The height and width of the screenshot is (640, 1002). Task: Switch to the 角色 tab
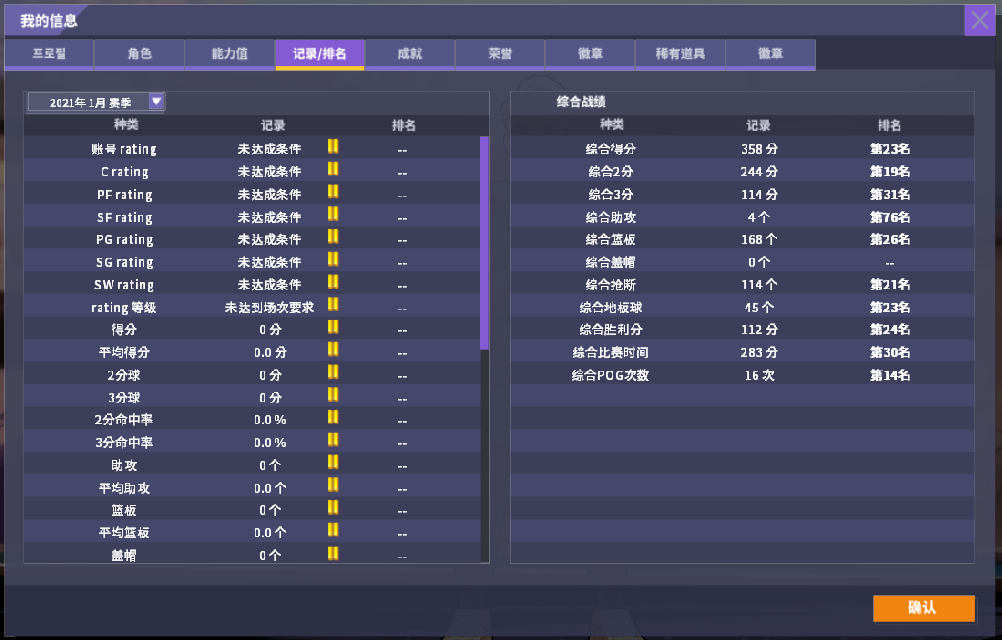click(x=139, y=54)
